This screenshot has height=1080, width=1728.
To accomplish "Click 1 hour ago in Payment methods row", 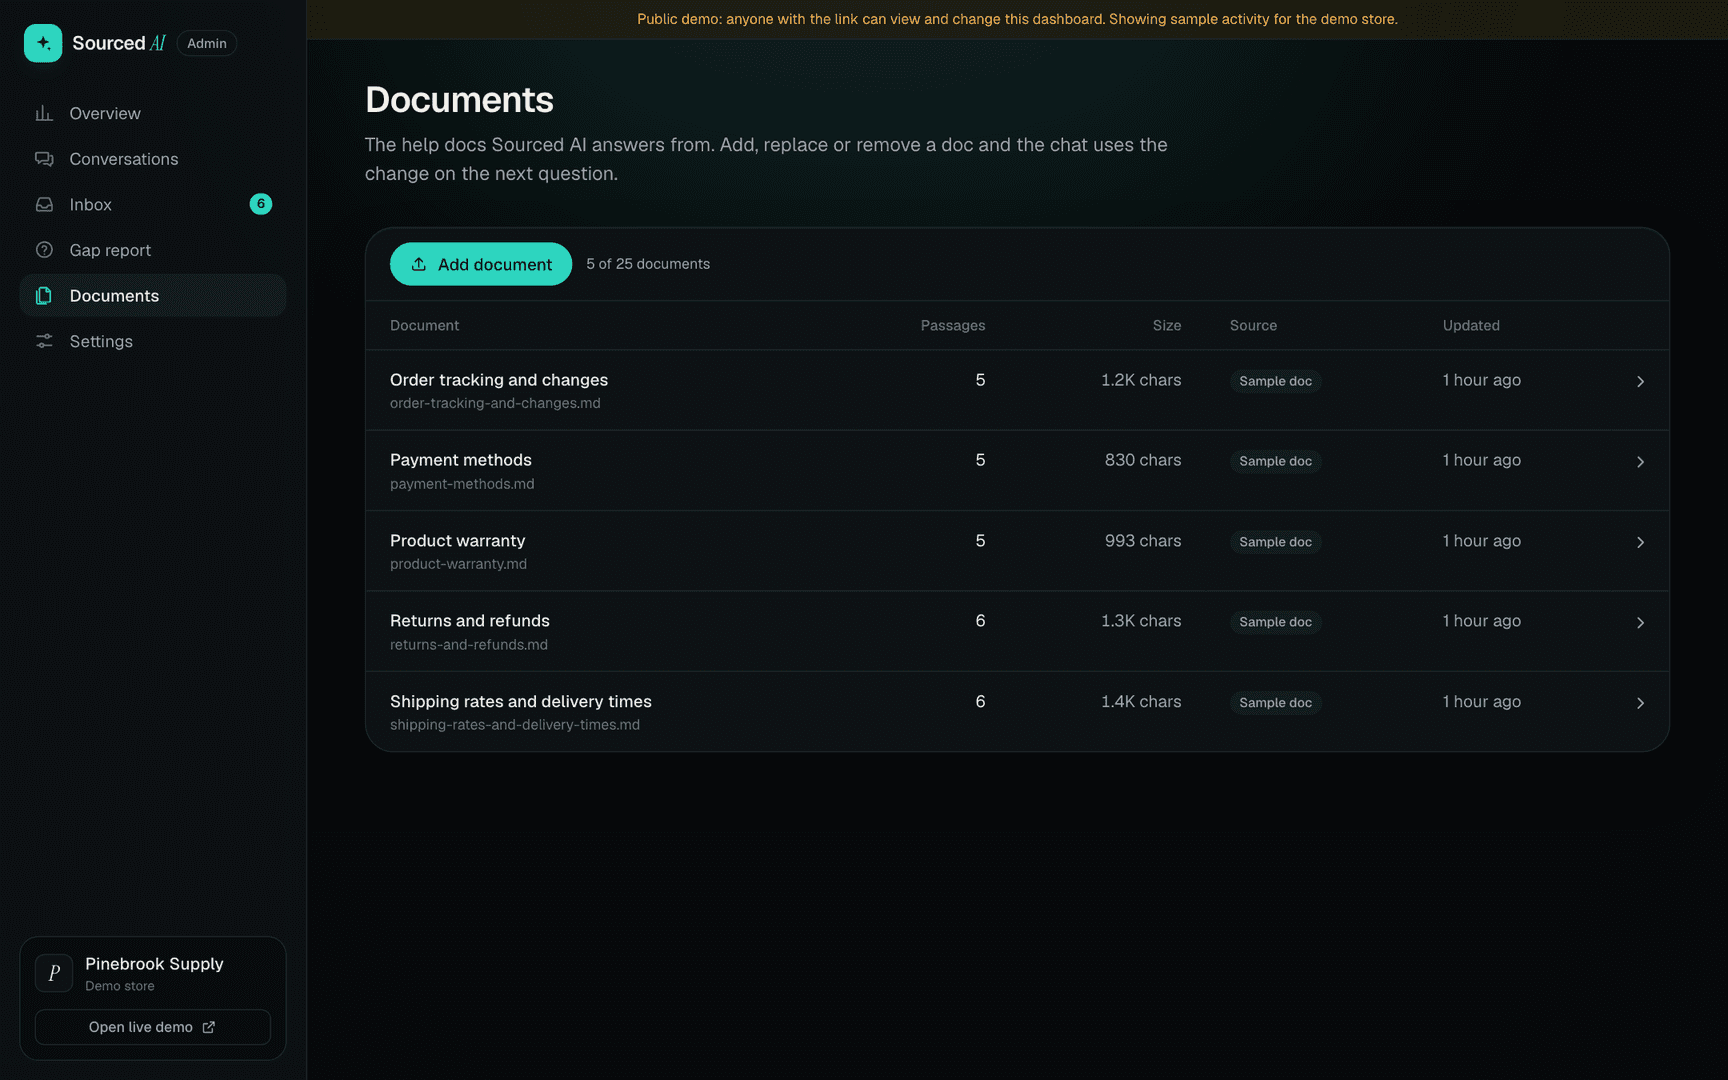I will pyautogui.click(x=1482, y=460).
